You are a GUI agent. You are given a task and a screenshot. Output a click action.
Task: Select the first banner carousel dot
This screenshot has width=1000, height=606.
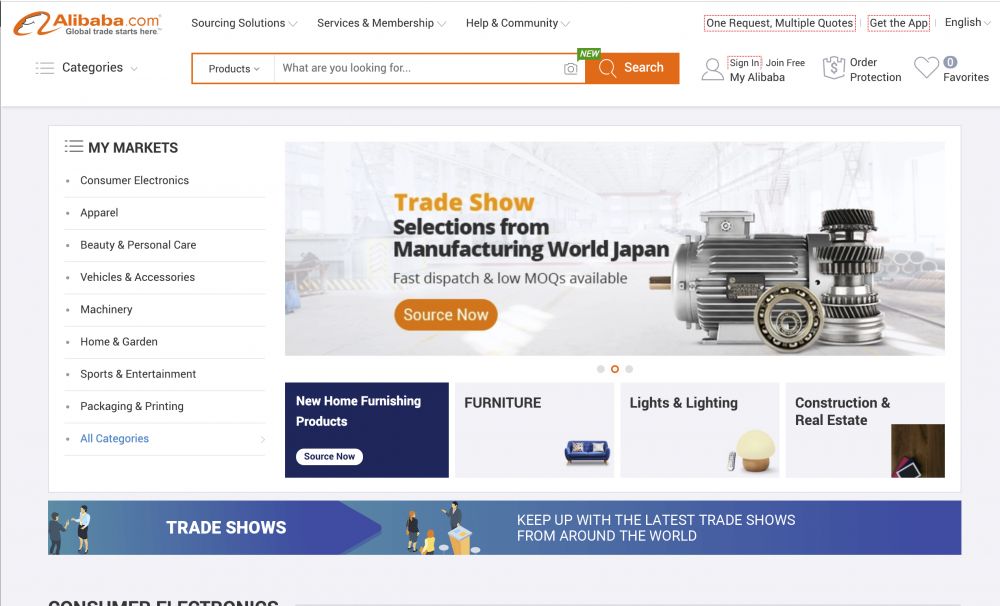(600, 369)
